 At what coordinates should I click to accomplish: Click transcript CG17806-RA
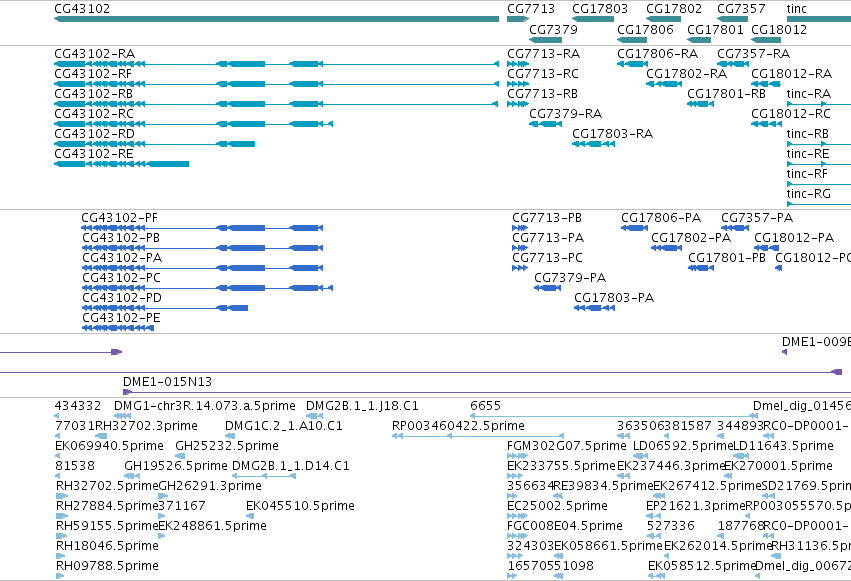click(632, 64)
